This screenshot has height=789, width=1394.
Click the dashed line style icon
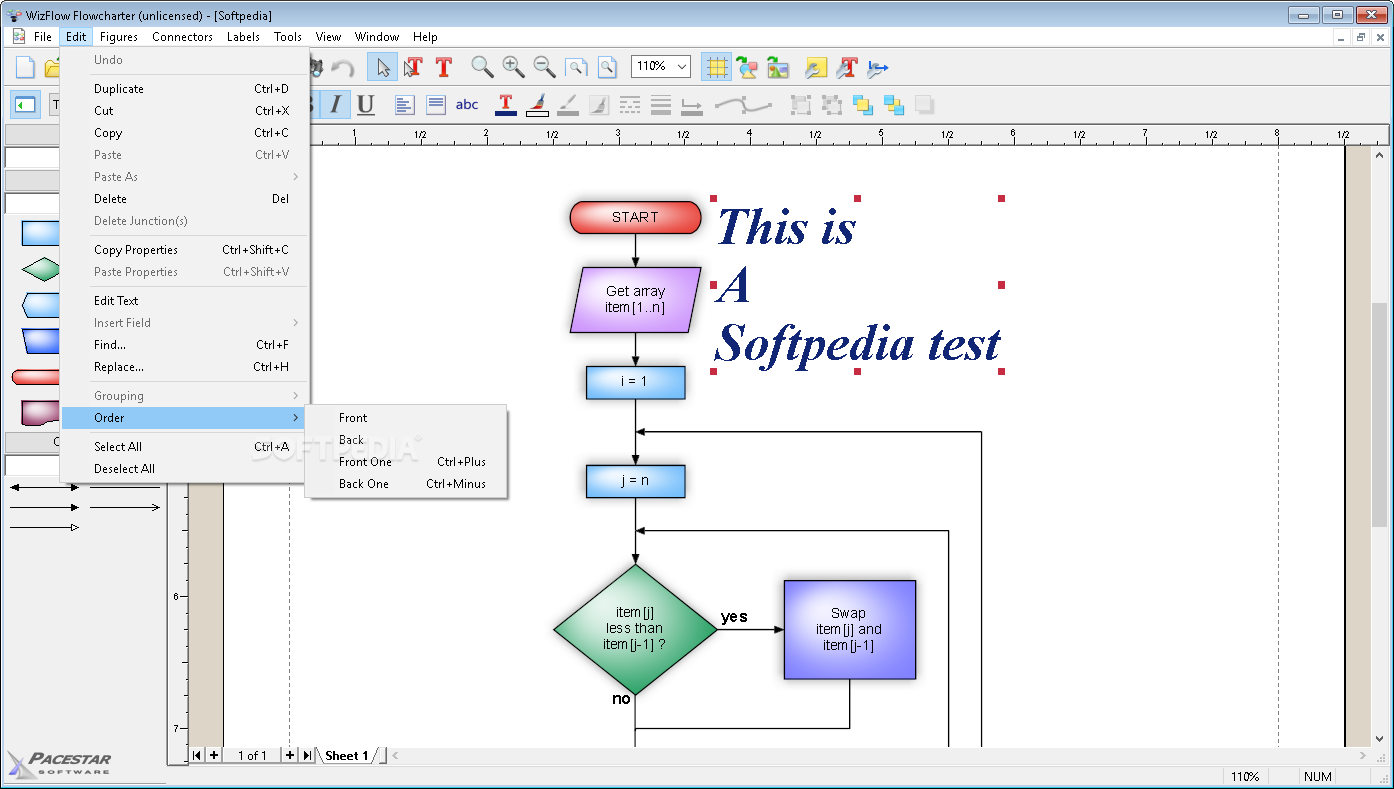[630, 104]
